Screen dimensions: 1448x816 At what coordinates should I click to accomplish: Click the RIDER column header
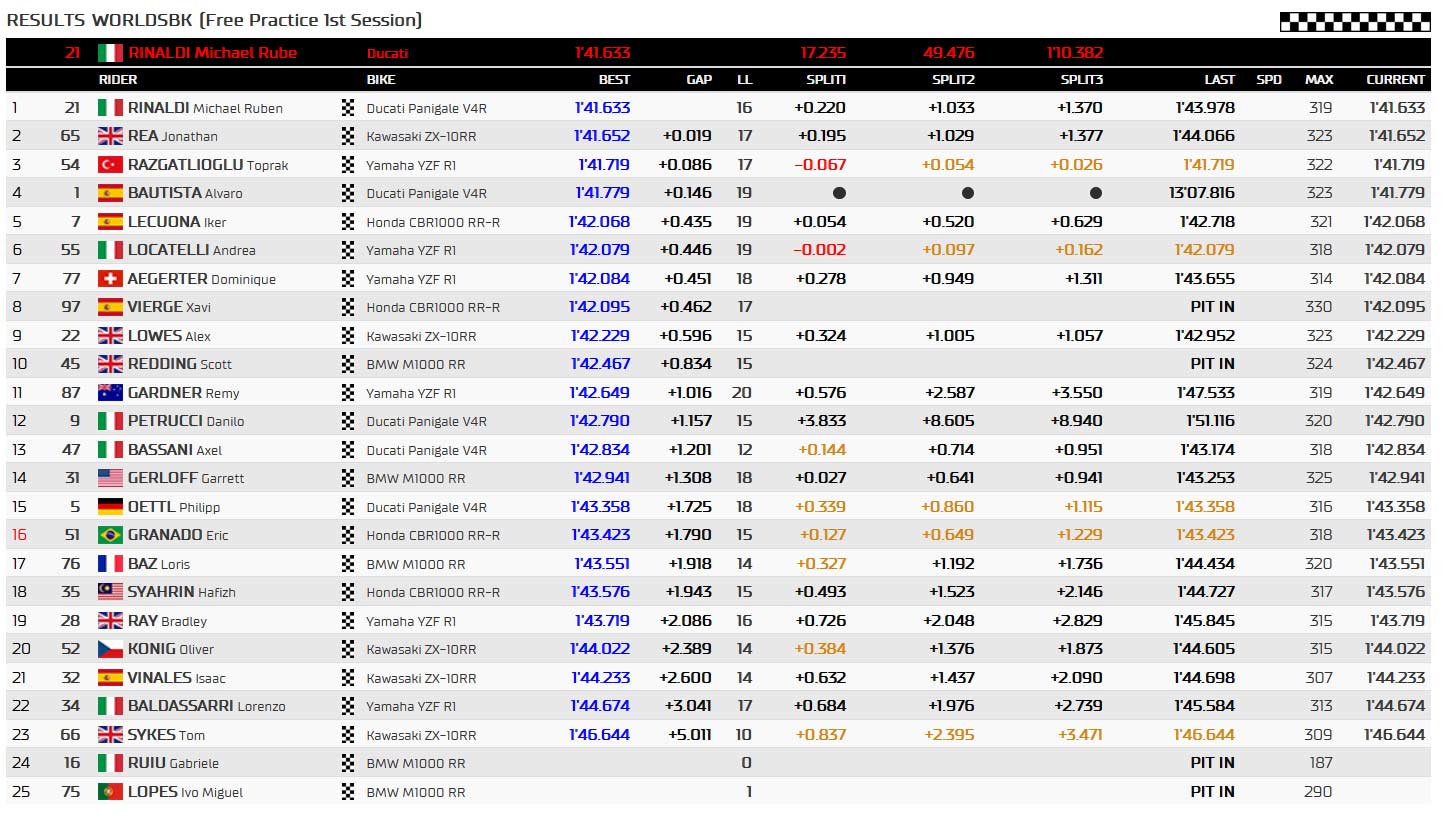pos(118,80)
